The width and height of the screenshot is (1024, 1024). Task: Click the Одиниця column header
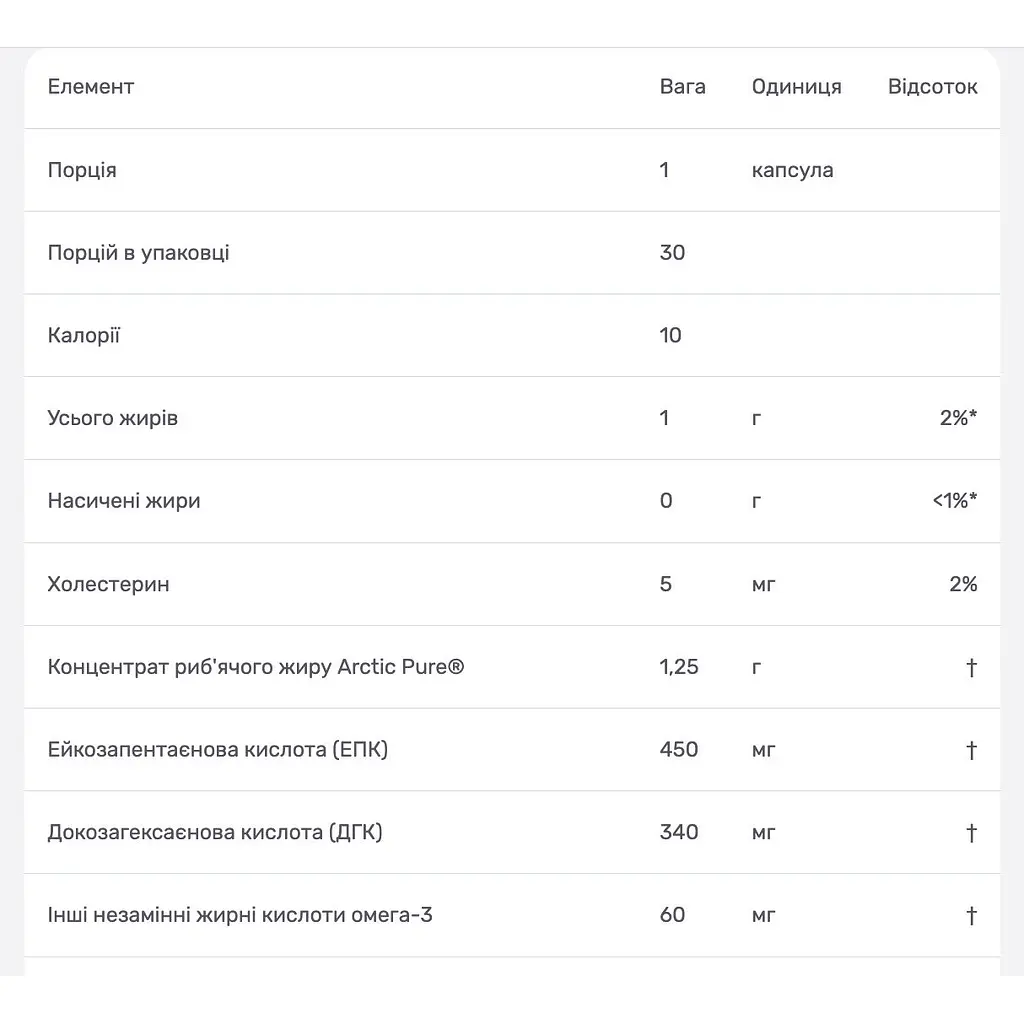796,87
